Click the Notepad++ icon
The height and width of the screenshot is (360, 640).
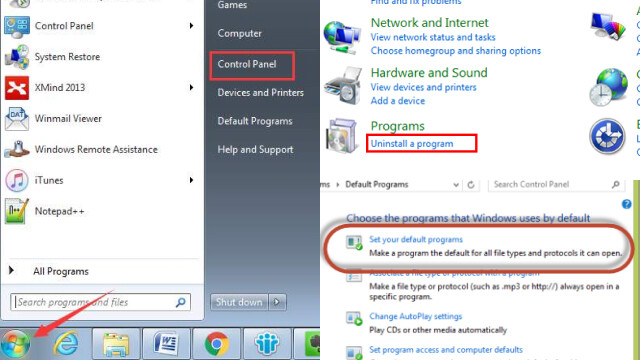pyautogui.click(x=17, y=211)
